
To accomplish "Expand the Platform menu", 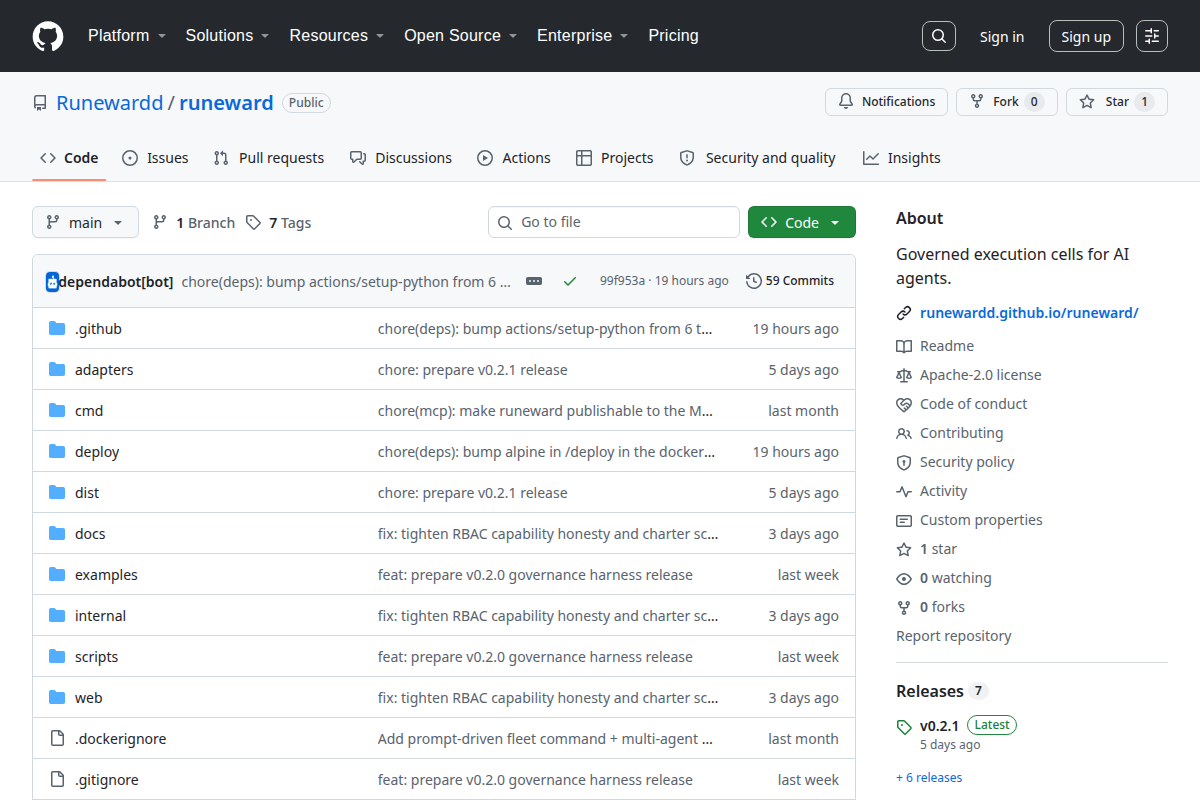I will pyautogui.click(x=125, y=36).
